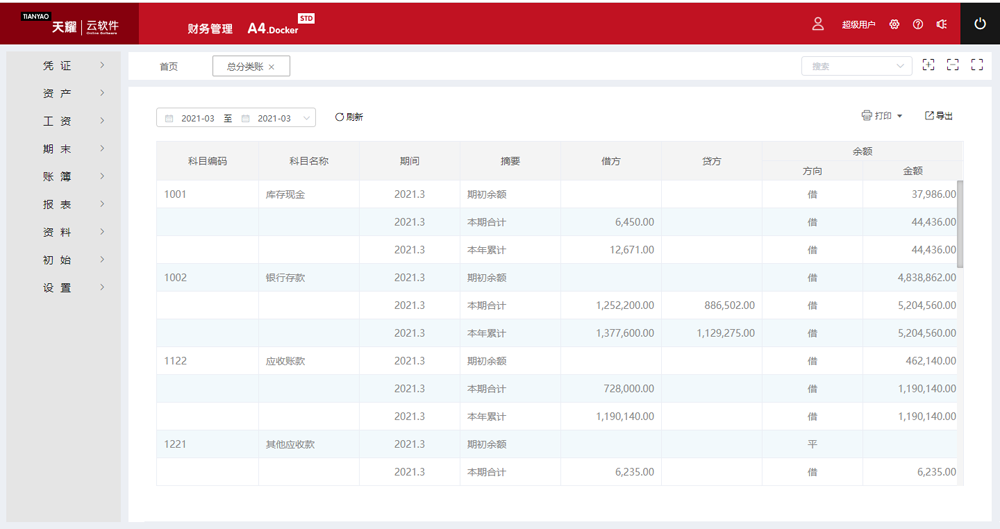Image resolution: width=1000 pixels, height=529 pixels.
Task: Click the table's vertical scrollbar
Action: tap(960, 224)
